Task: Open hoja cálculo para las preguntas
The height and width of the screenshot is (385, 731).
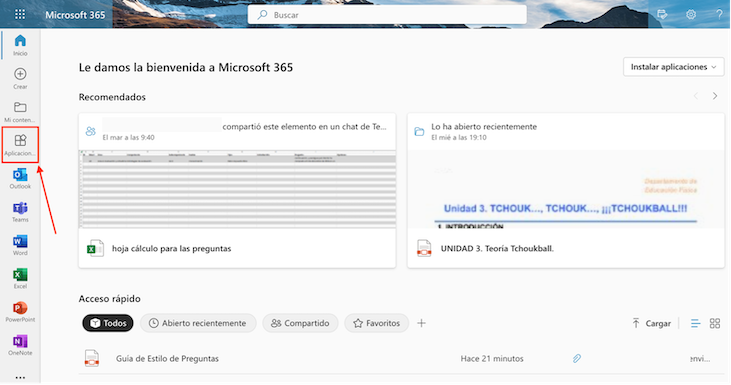Action: pos(172,248)
